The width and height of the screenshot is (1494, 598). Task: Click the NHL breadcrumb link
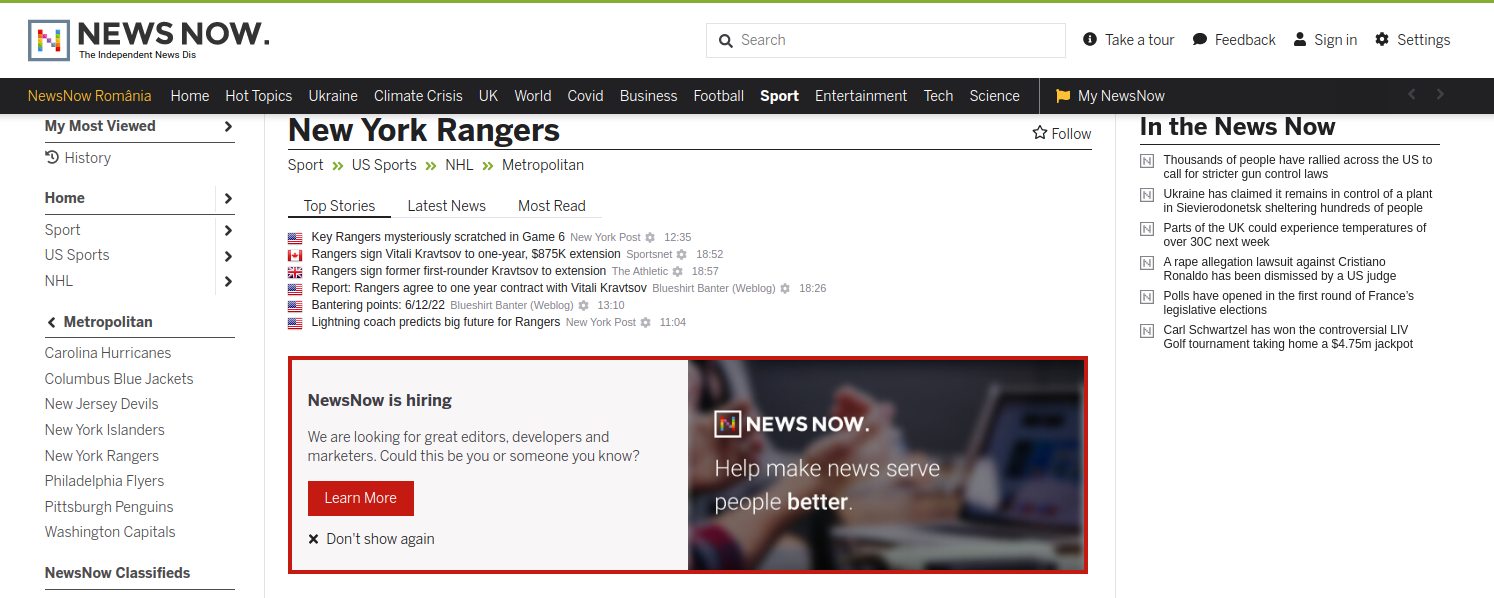[459, 165]
